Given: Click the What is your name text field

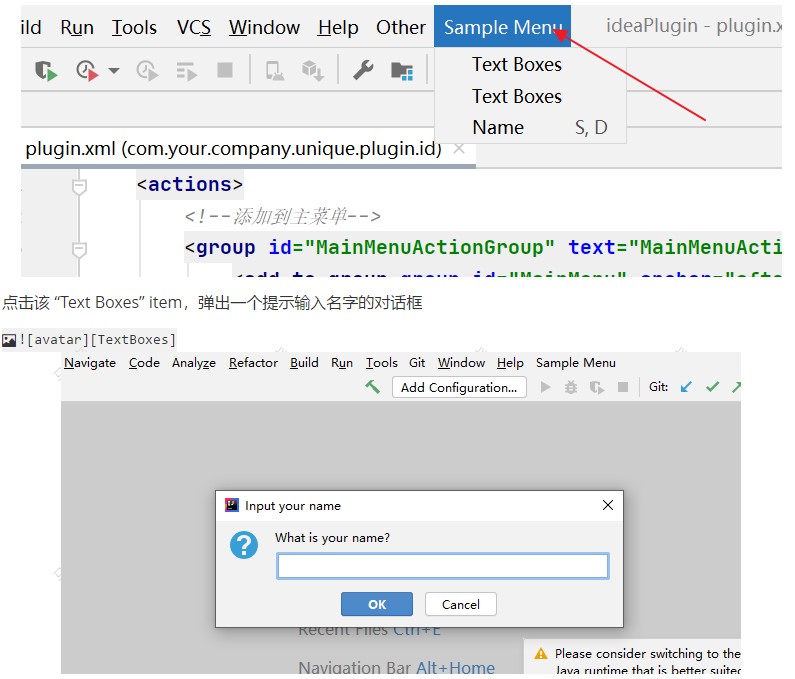Looking at the screenshot, I should (442, 566).
